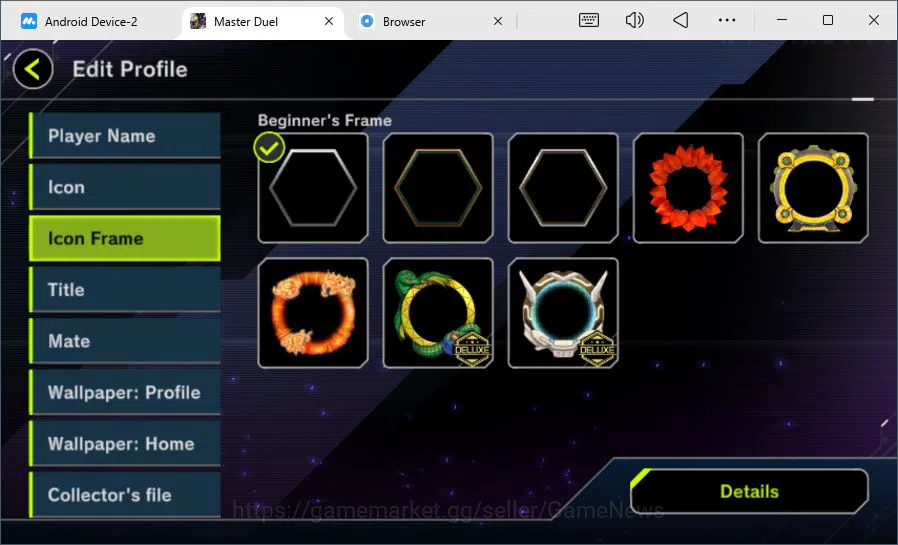Close the emulator window

[874, 20]
